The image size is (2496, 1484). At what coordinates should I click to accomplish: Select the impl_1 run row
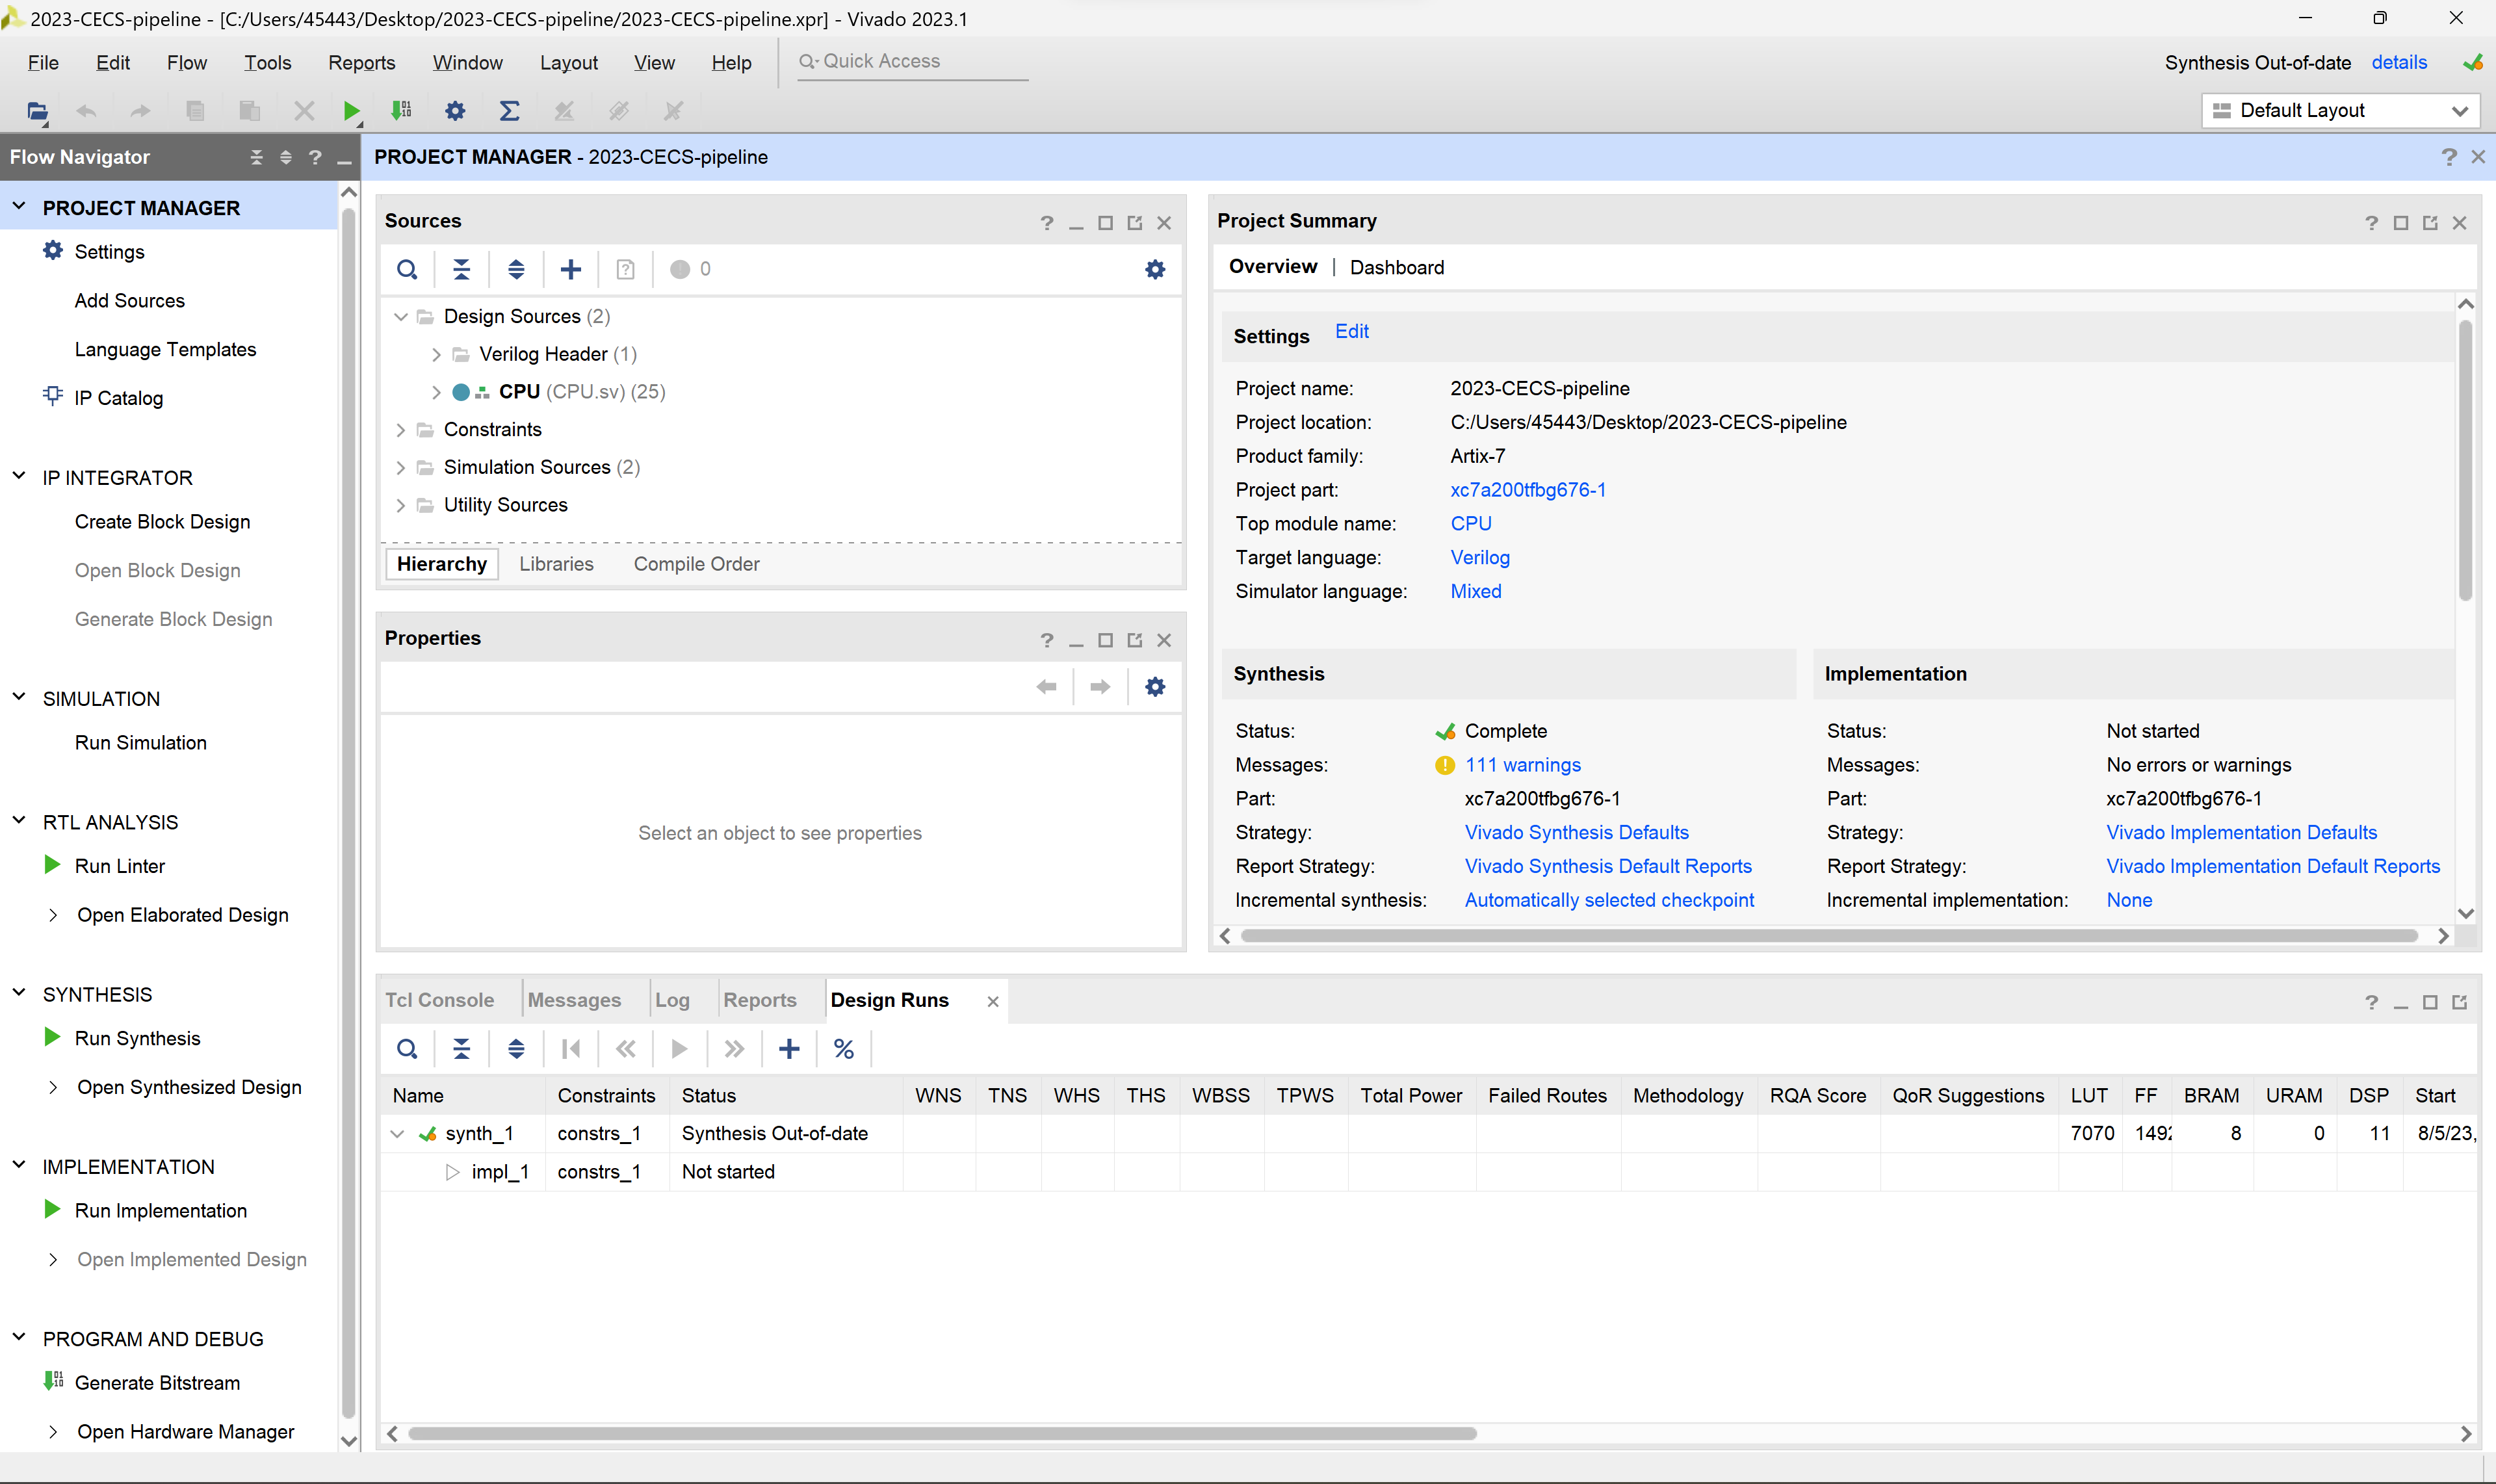pos(1428,1171)
